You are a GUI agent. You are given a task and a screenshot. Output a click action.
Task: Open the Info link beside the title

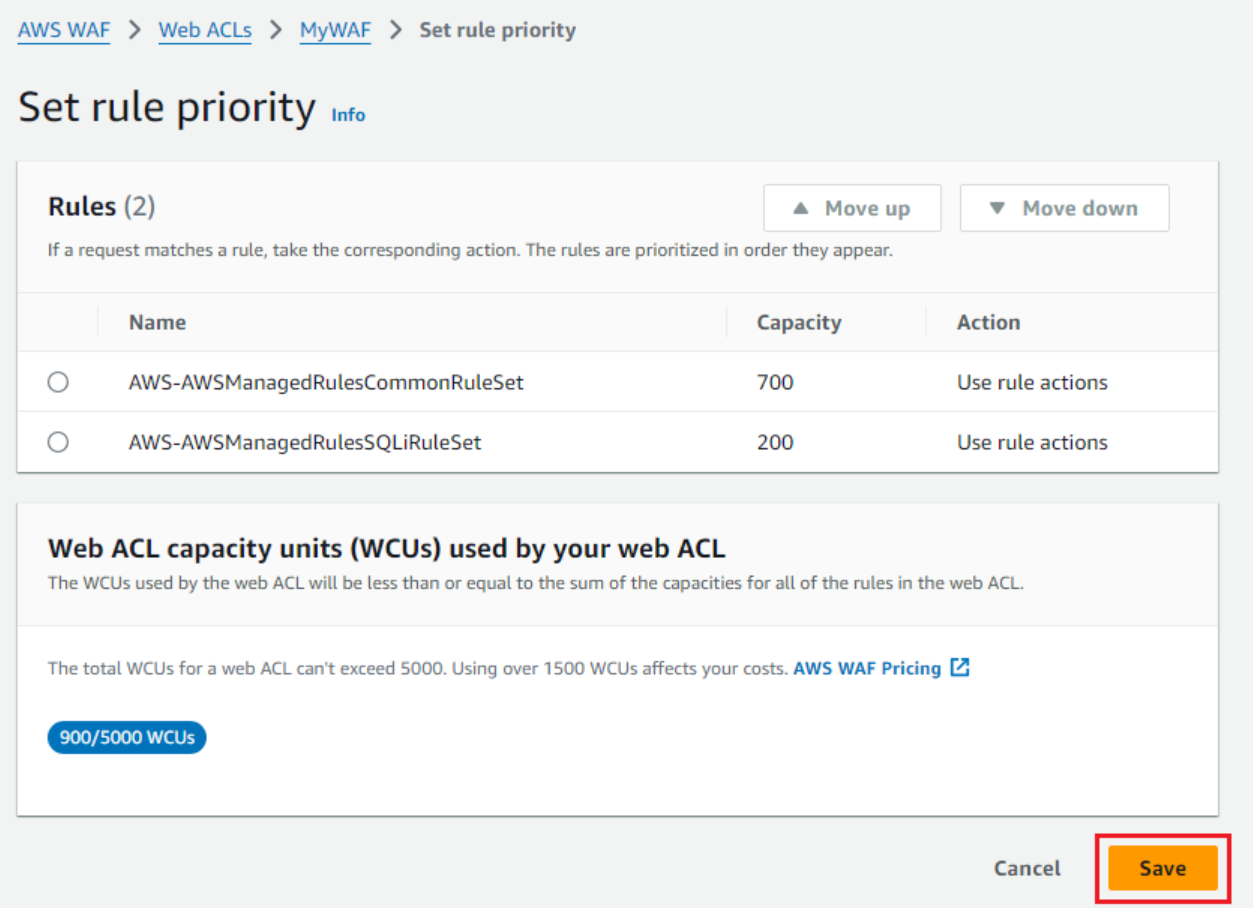348,115
